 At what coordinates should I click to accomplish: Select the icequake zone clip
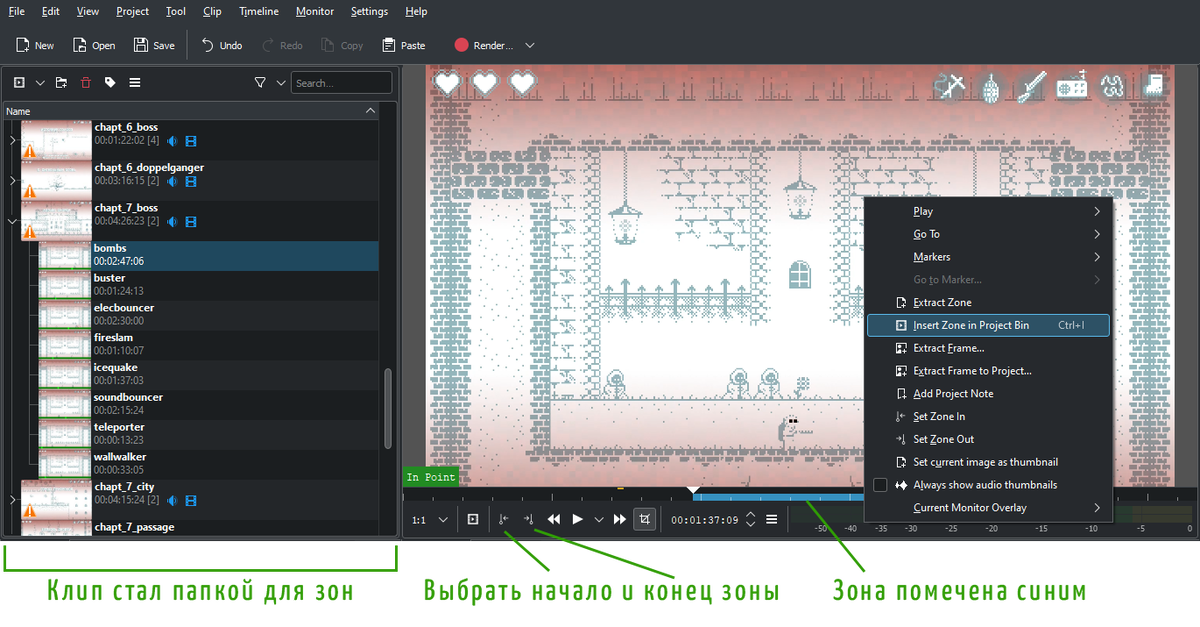point(208,375)
